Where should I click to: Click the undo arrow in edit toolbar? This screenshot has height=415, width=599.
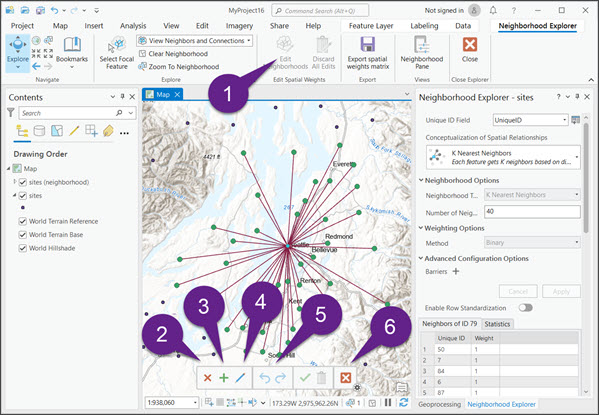[x=264, y=378]
